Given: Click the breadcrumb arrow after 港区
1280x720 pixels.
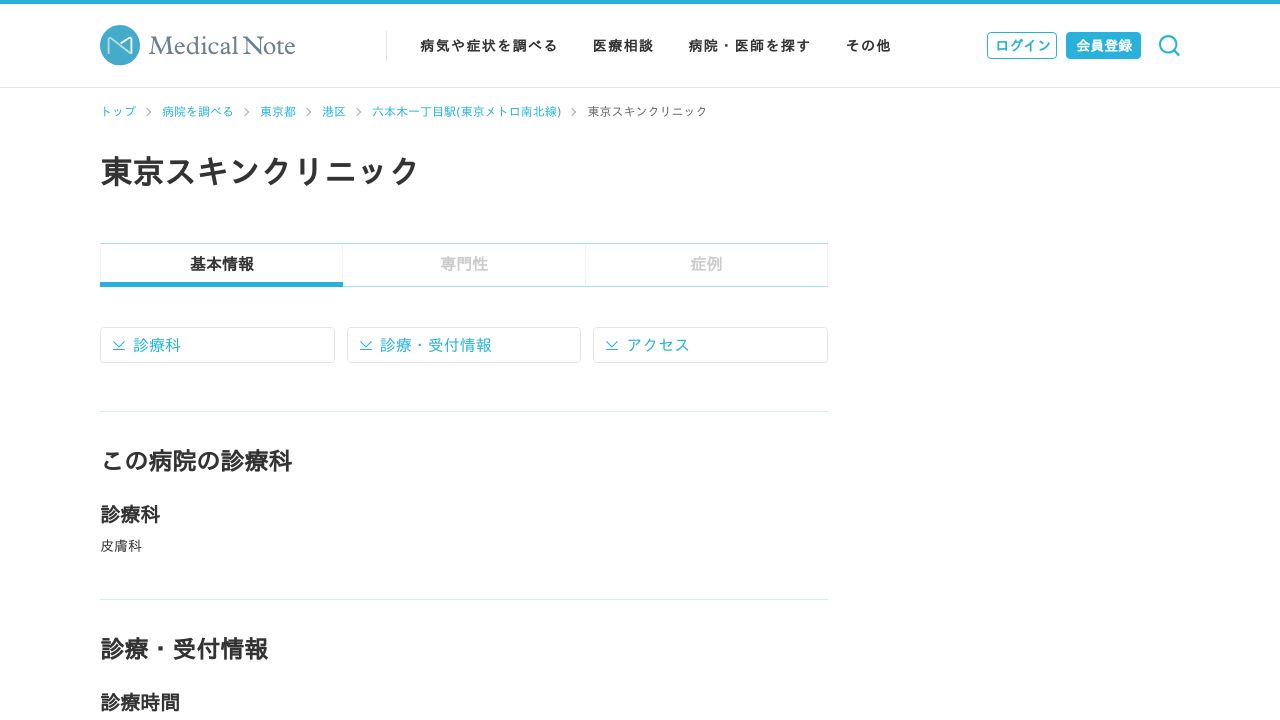Looking at the screenshot, I should click(x=359, y=112).
